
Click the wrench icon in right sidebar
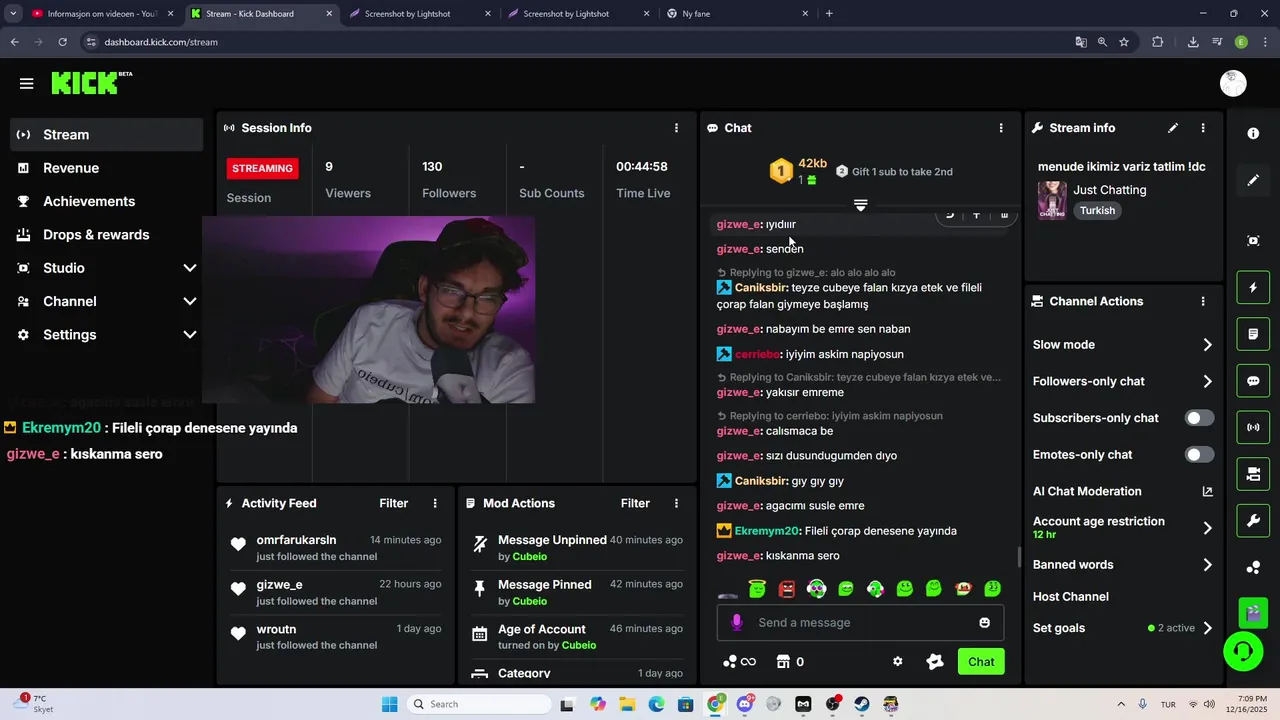(x=1253, y=521)
